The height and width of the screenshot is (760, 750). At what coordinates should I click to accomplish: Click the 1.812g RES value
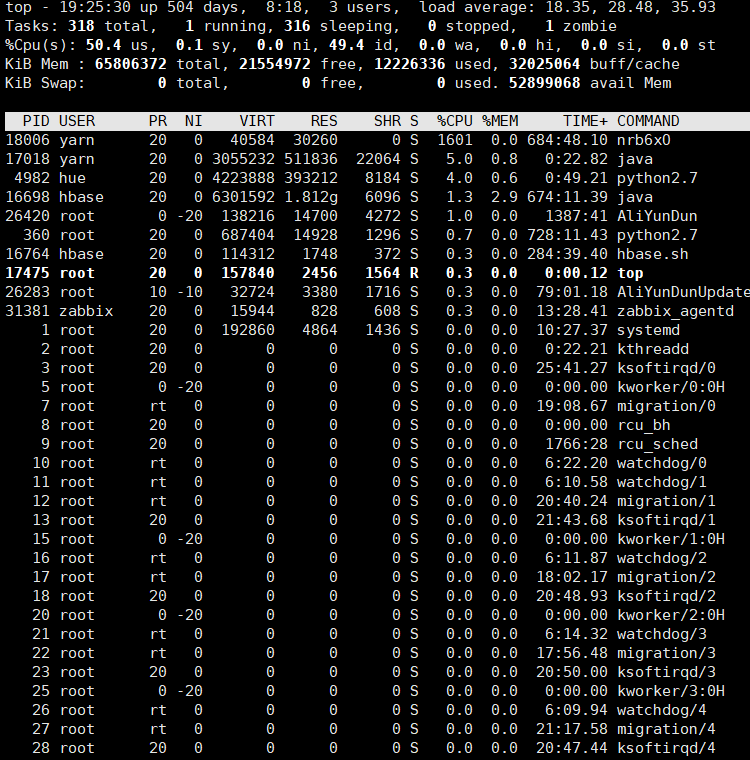click(311, 197)
